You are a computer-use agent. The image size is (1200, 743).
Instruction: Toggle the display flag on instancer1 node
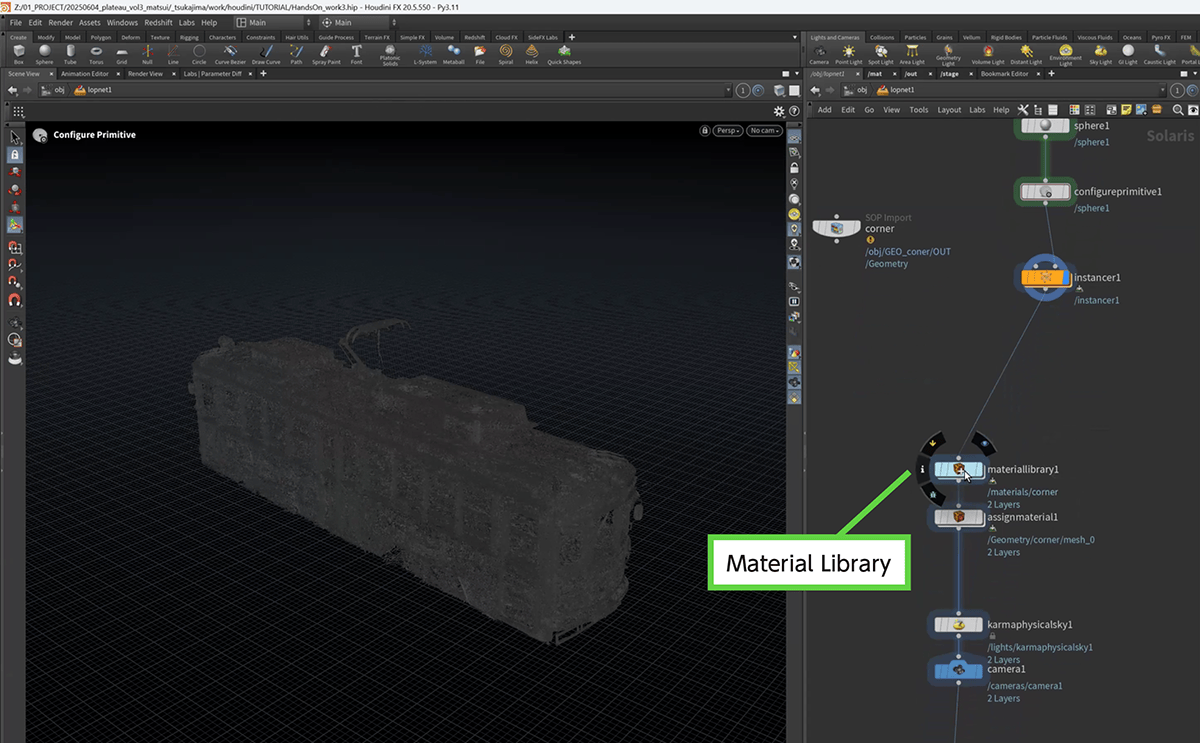coord(1065,277)
